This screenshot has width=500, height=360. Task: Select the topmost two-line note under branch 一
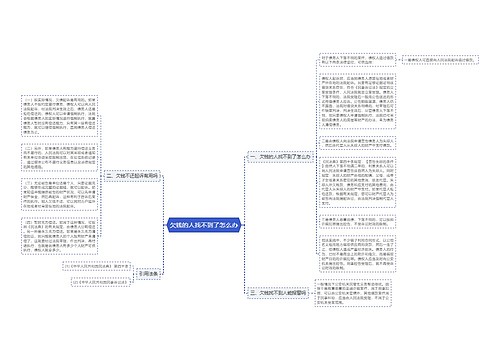357,60
